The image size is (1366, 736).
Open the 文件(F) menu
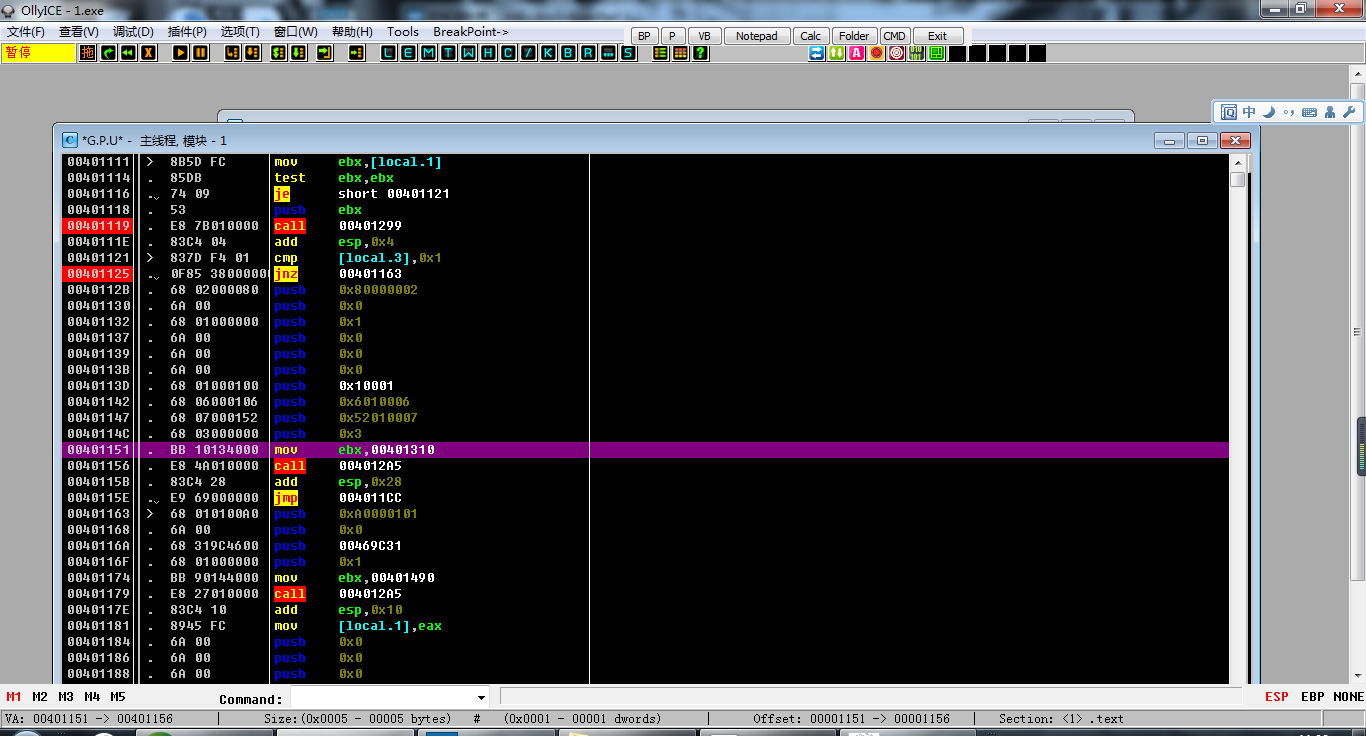(26, 32)
